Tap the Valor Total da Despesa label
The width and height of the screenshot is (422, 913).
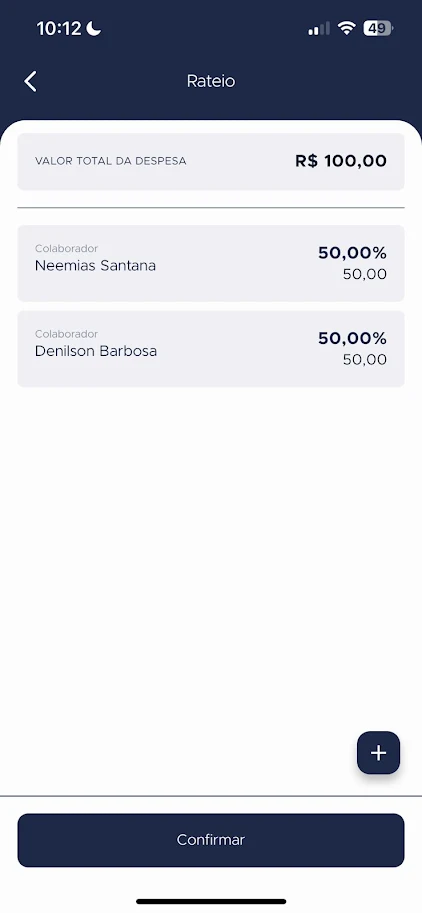pyautogui.click(x=111, y=161)
